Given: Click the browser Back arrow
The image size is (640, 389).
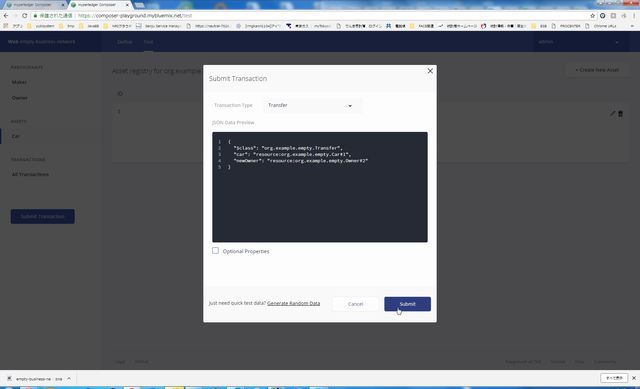Looking at the screenshot, I should pos(6,16).
